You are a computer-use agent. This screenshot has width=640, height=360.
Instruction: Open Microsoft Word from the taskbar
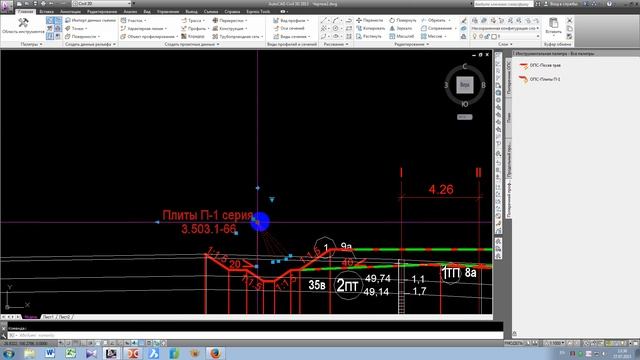[50, 353]
